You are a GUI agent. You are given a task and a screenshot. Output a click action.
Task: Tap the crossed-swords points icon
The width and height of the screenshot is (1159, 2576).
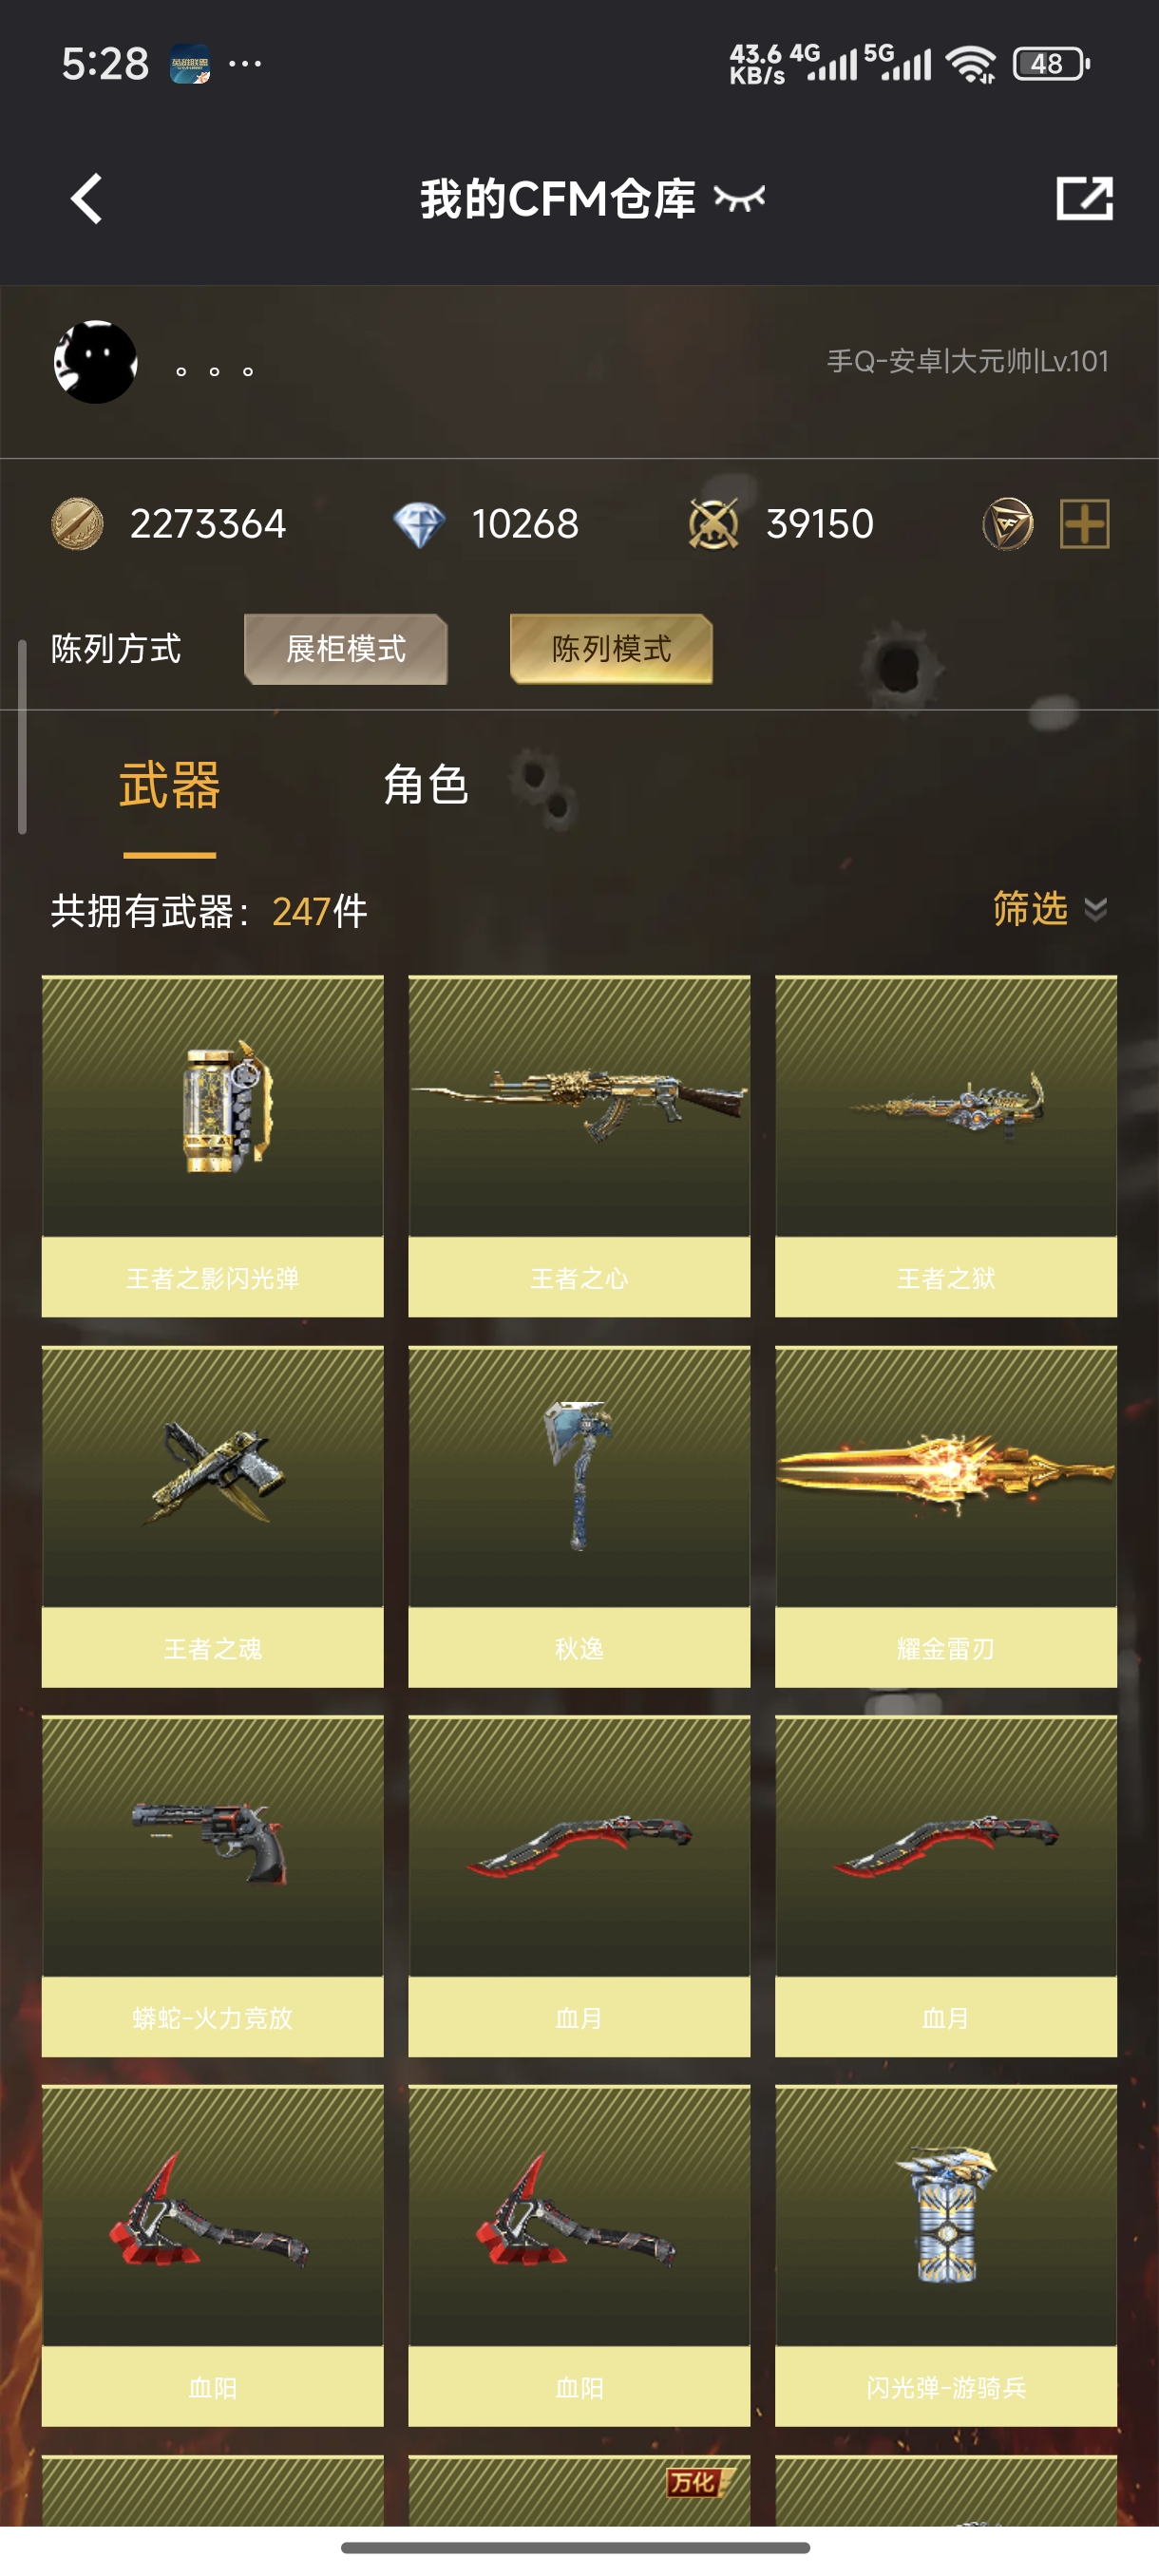click(x=713, y=524)
